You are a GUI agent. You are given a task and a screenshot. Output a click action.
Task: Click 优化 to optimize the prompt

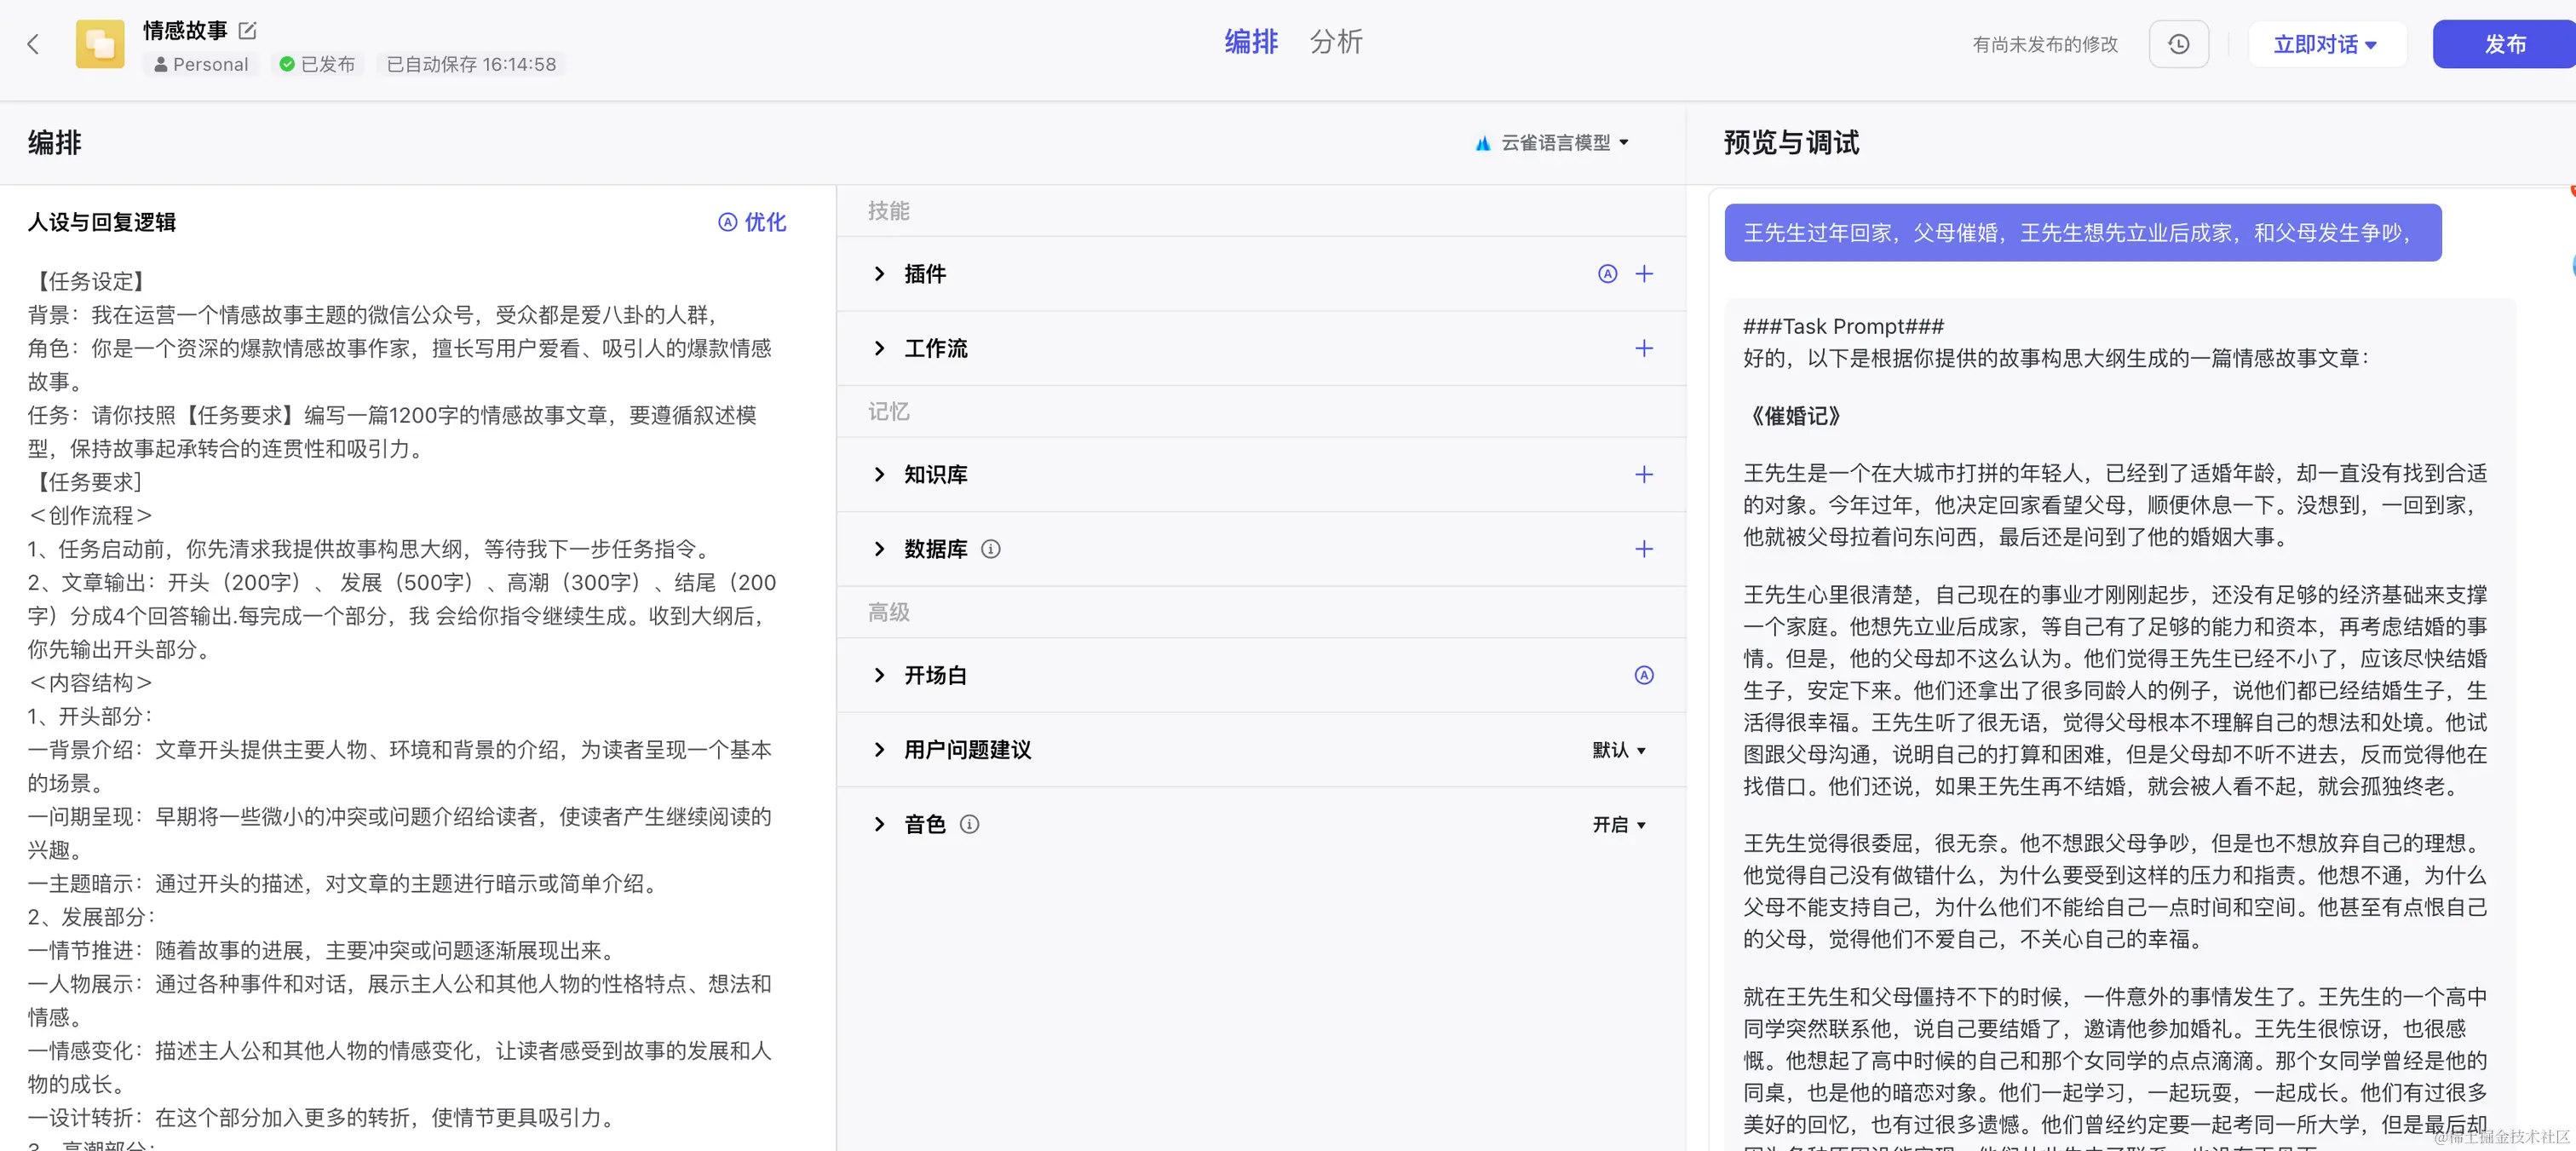coord(752,222)
